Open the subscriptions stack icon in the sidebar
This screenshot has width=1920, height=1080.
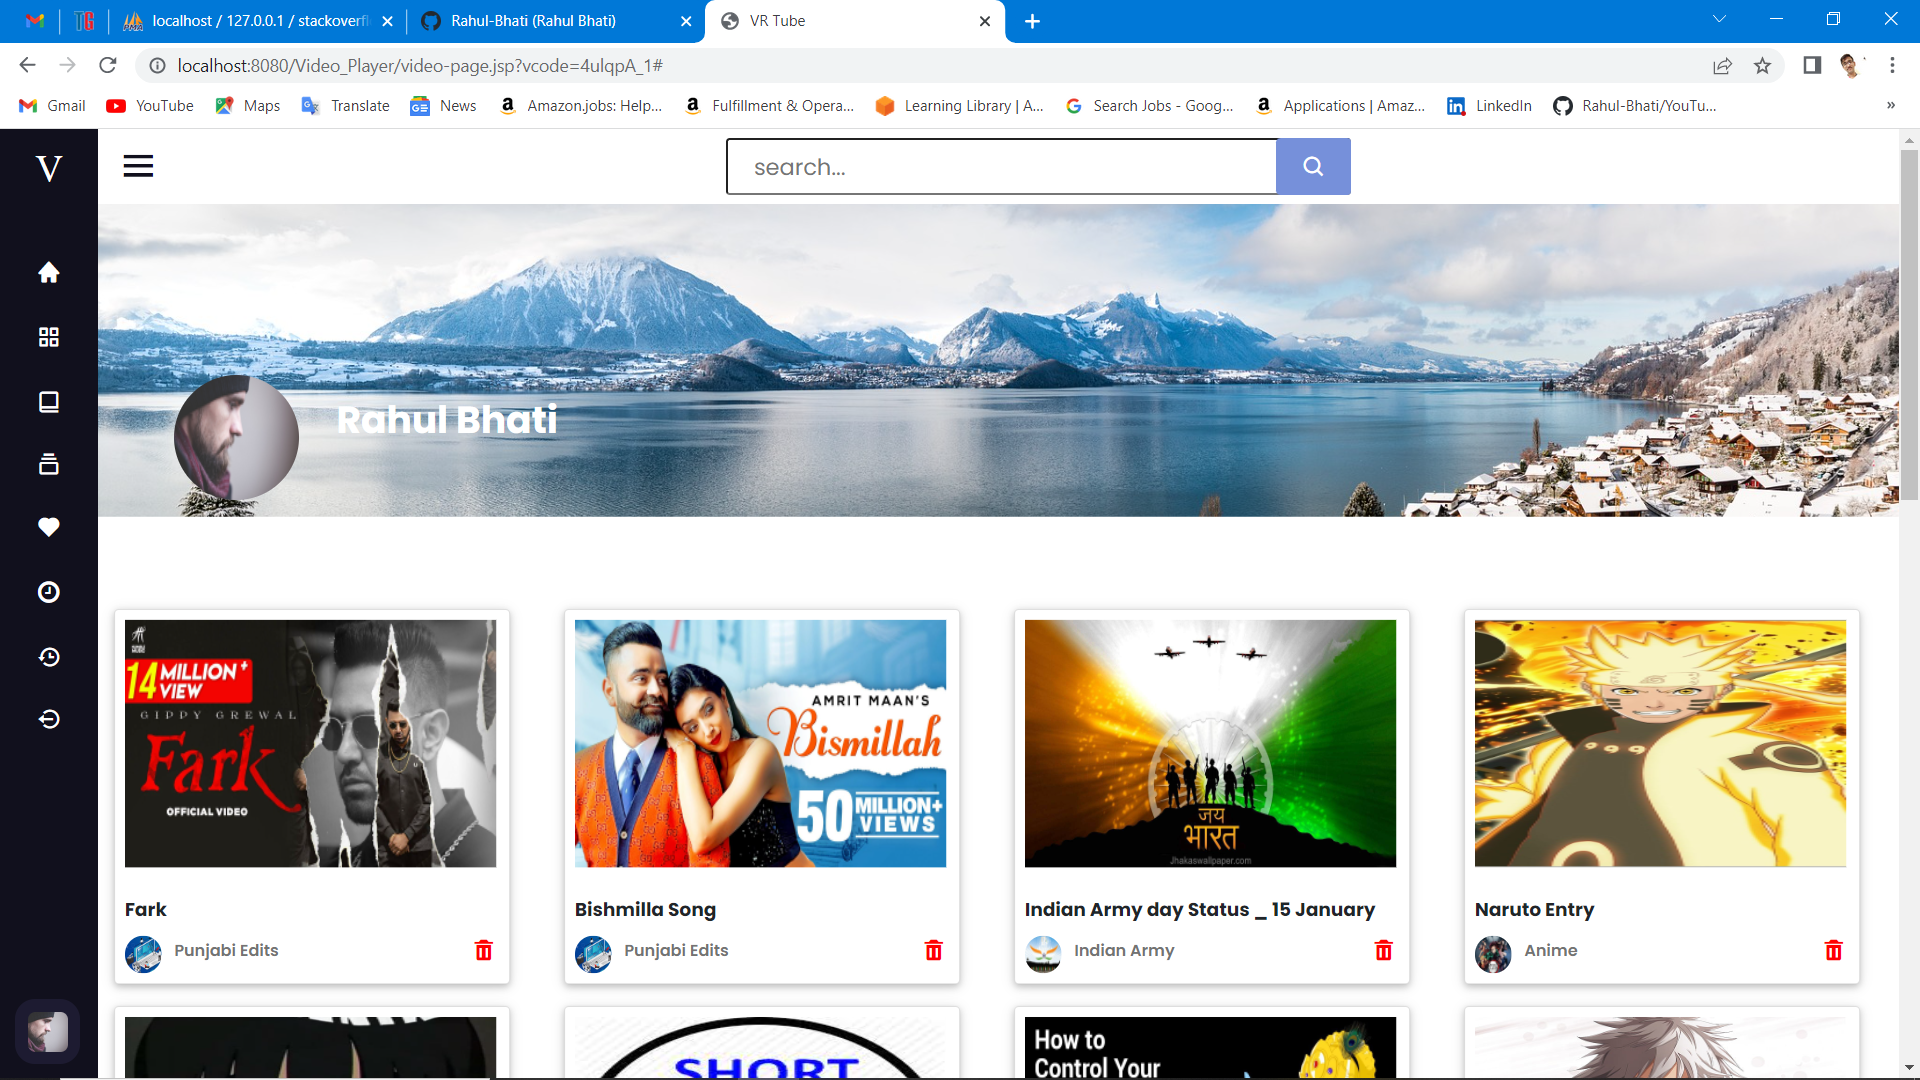coord(48,464)
